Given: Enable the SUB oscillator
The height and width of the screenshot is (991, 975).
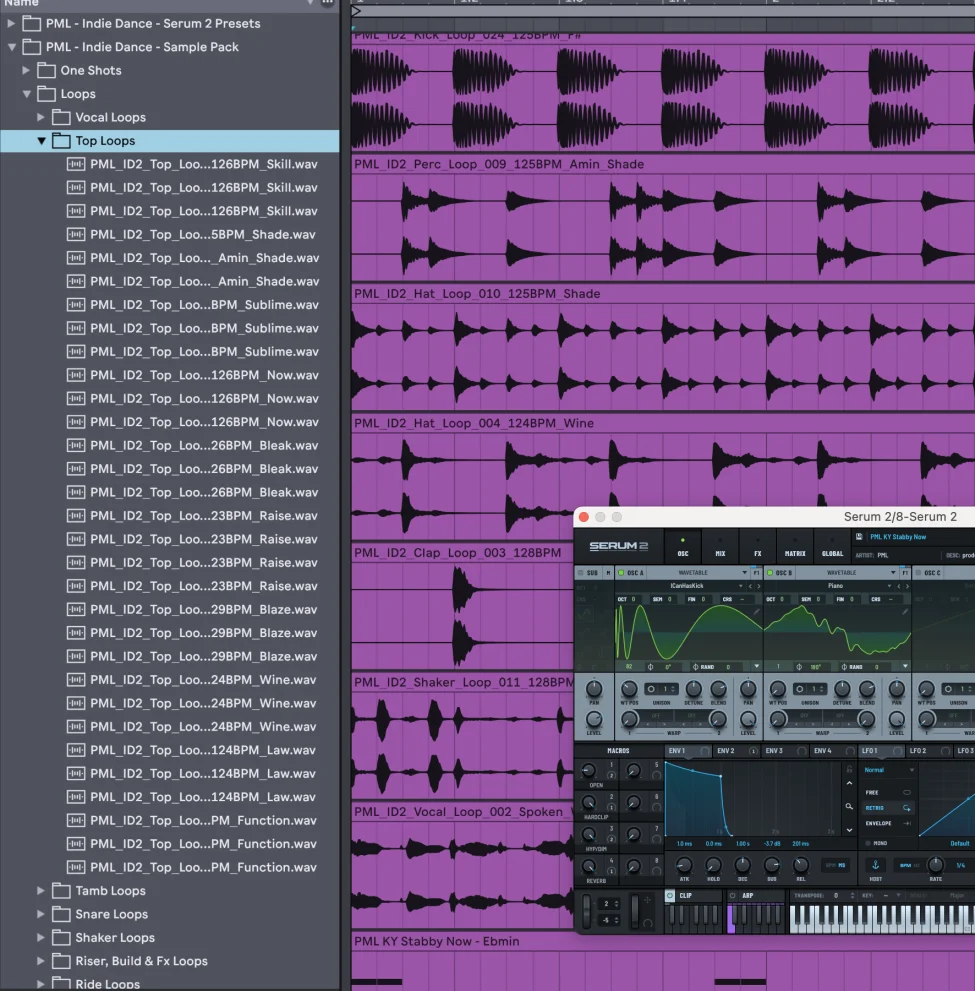Looking at the screenshot, I should click(581, 573).
